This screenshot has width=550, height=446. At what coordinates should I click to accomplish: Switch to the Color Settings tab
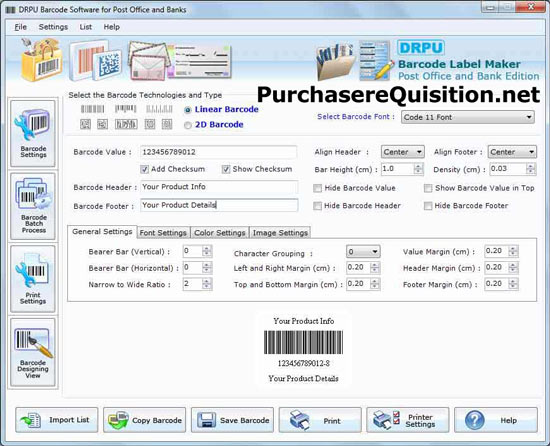tap(220, 233)
